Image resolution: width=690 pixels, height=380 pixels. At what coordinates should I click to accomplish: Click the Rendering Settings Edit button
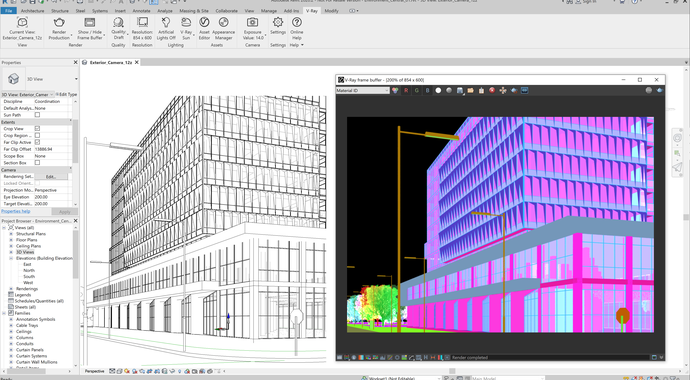point(51,176)
